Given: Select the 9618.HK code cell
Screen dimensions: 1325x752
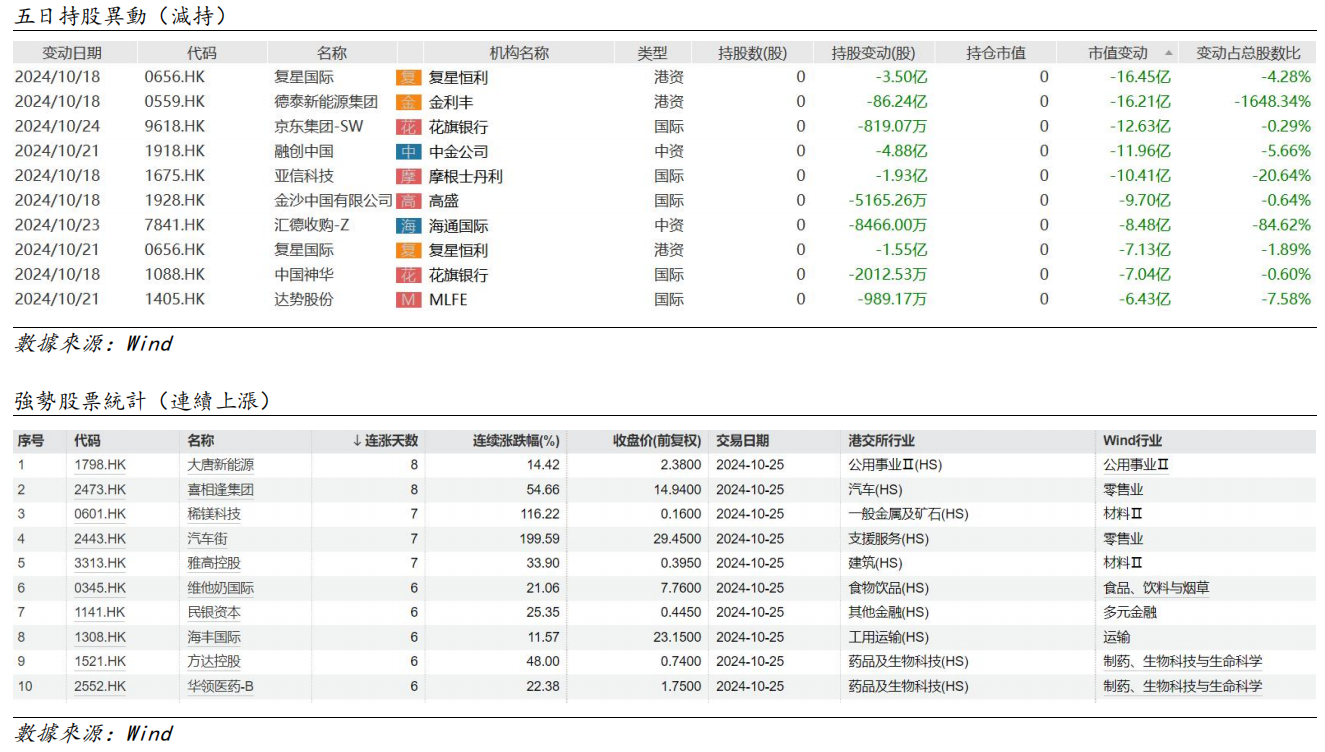Looking at the screenshot, I should pyautogui.click(x=175, y=127).
